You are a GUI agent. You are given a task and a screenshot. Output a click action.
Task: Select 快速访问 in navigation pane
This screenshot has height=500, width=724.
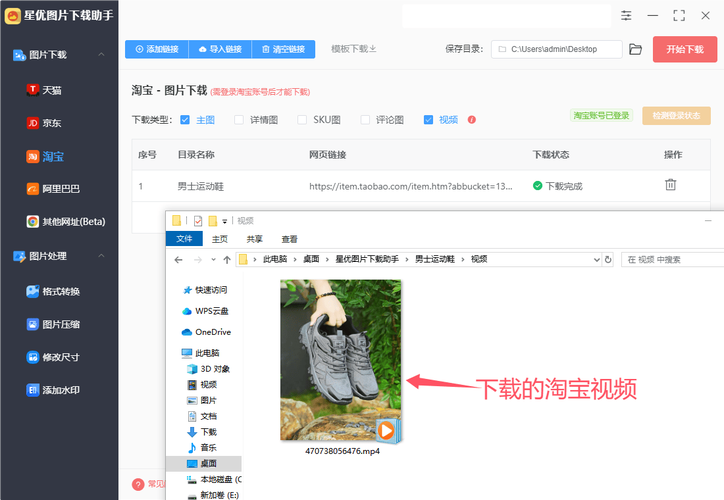click(x=206, y=290)
